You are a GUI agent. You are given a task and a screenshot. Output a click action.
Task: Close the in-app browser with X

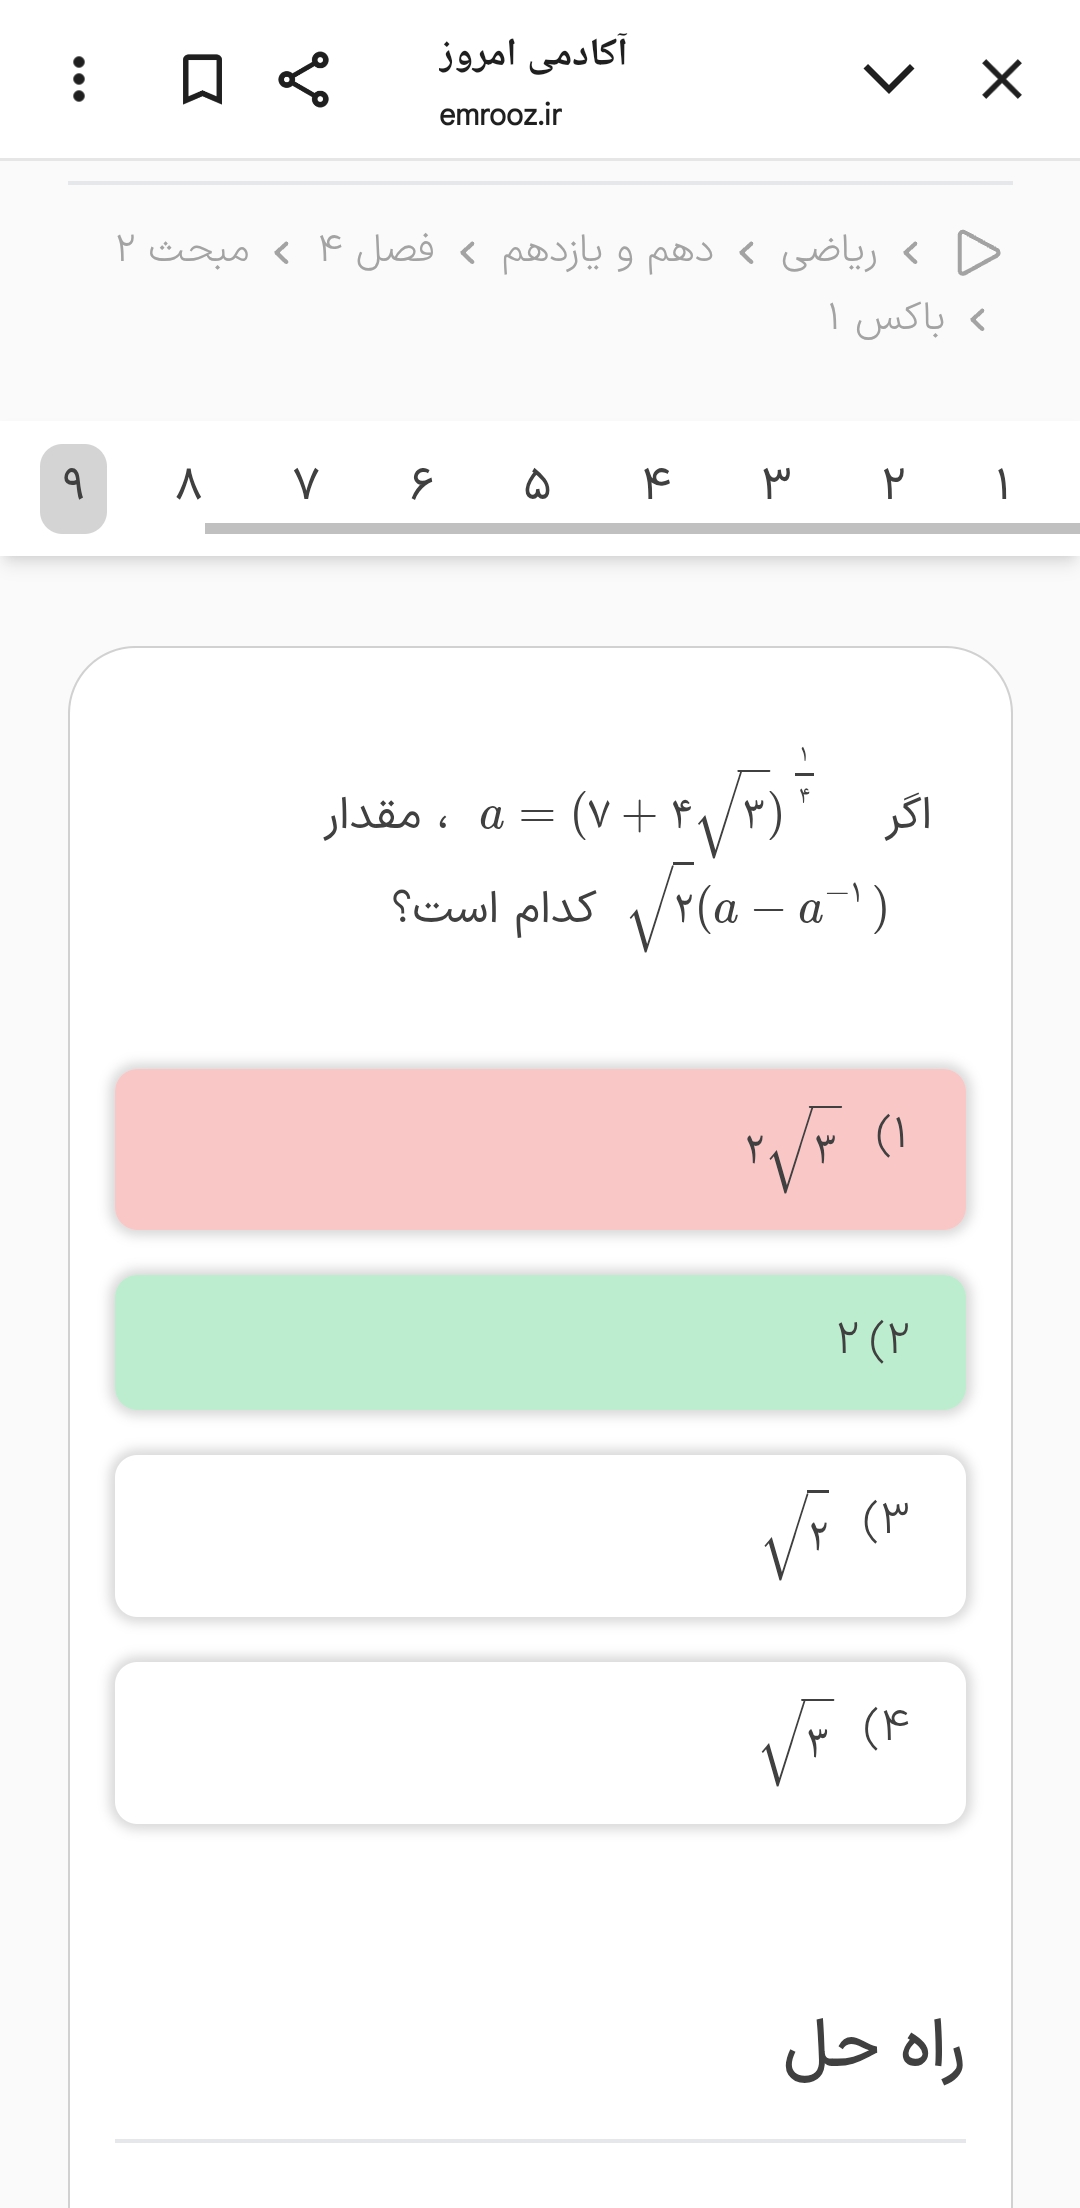[1001, 79]
